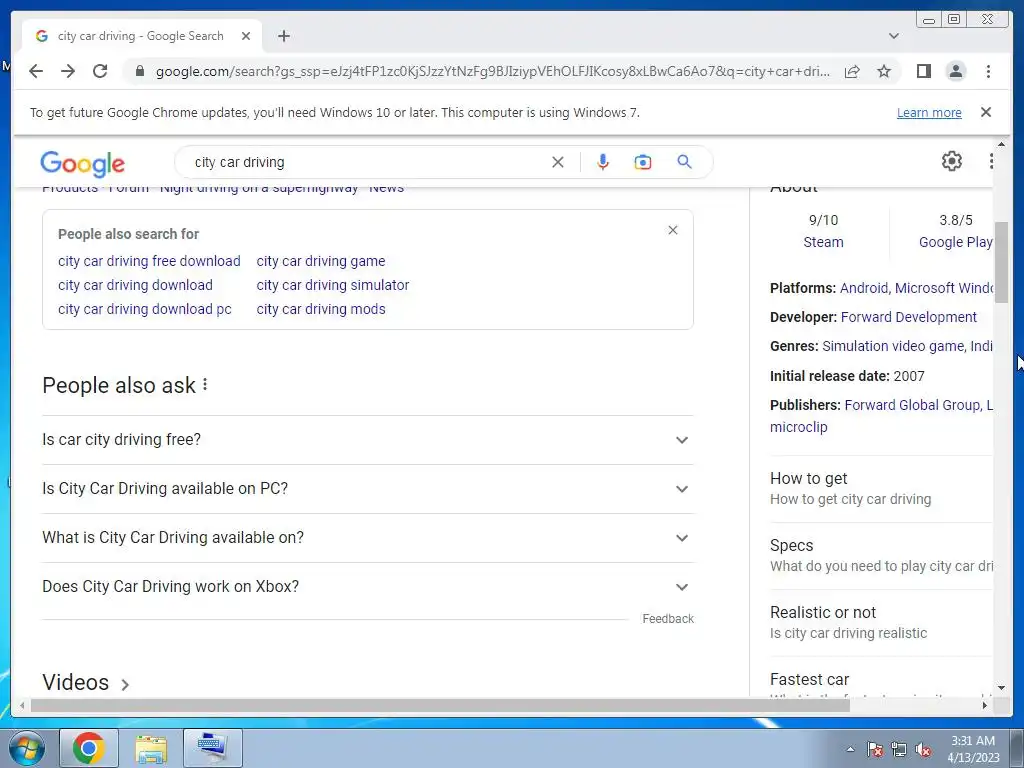
Task: Open Chrome's three-dot menu
Action: [x=988, y=71]
